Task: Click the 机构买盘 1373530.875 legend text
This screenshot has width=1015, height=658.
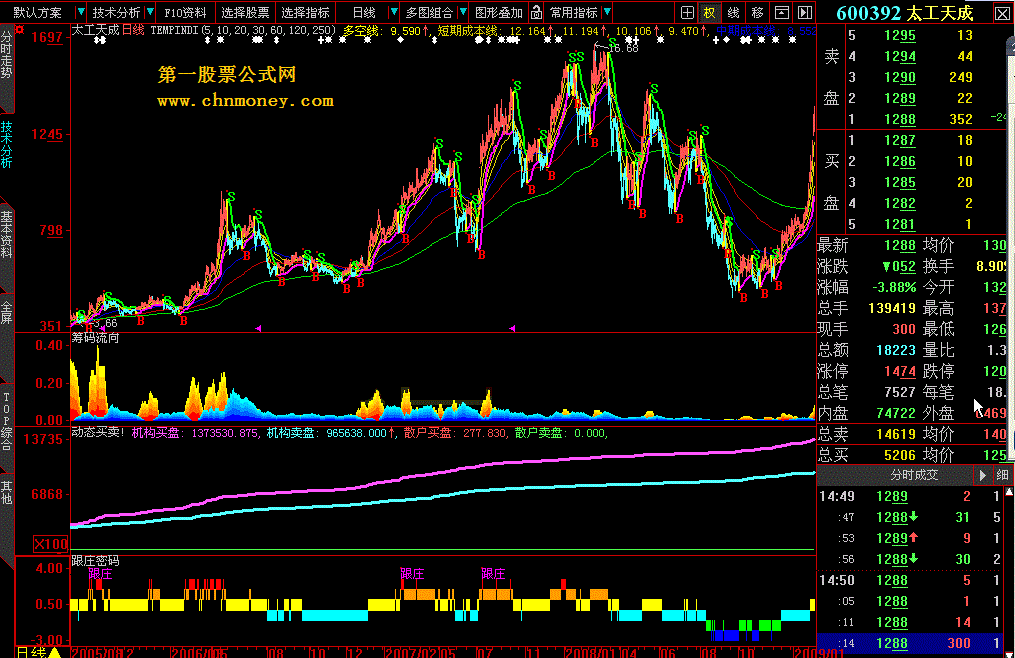Action: (x=195, y=433)
